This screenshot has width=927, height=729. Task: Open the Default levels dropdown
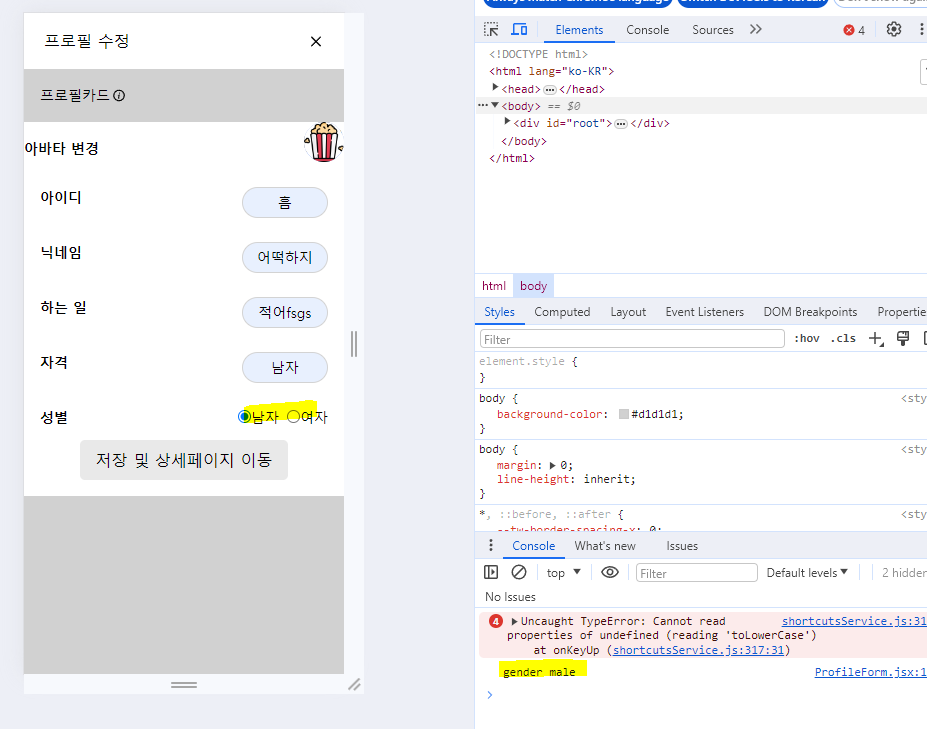807,572
